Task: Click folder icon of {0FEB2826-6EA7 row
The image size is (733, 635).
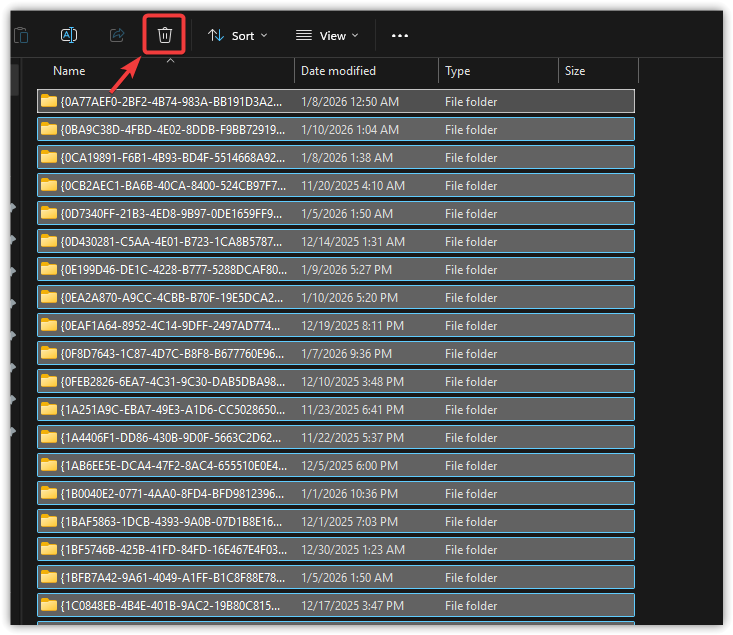Action: [49, 381]
